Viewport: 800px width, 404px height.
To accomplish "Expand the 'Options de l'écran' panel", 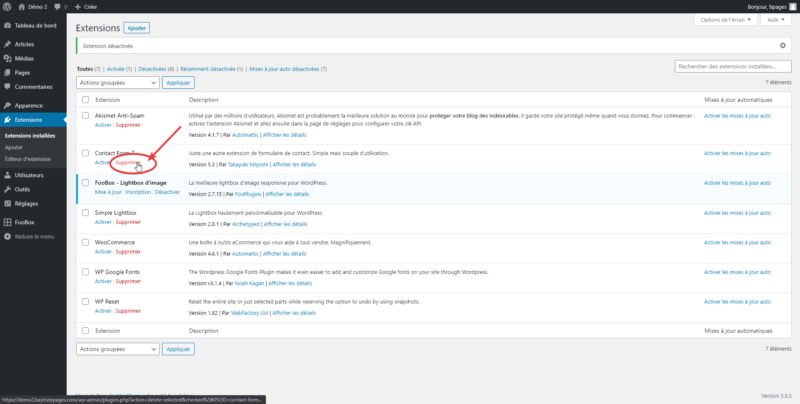I will pyautogui.click(x=725, y=21).
